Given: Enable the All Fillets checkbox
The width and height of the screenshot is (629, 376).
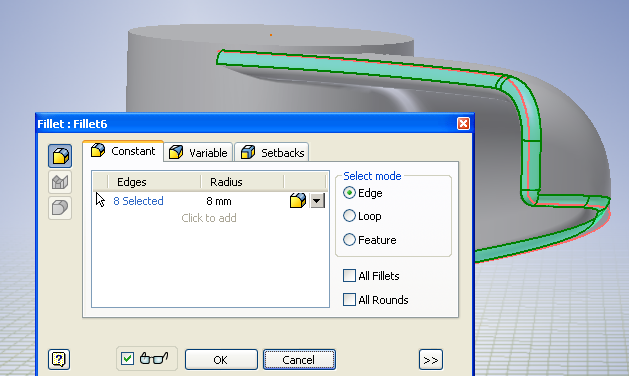Looking at the screenshot, I should pyautogui.click(x=349, y=276).
